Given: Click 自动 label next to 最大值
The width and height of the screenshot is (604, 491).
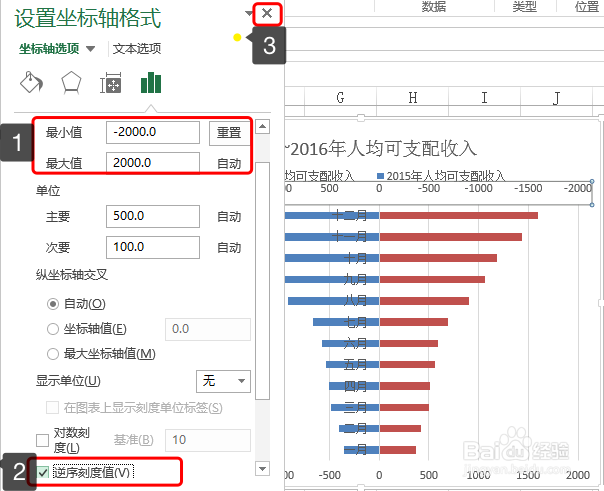Looking at the screenshot, I should (x=229, y=164).
